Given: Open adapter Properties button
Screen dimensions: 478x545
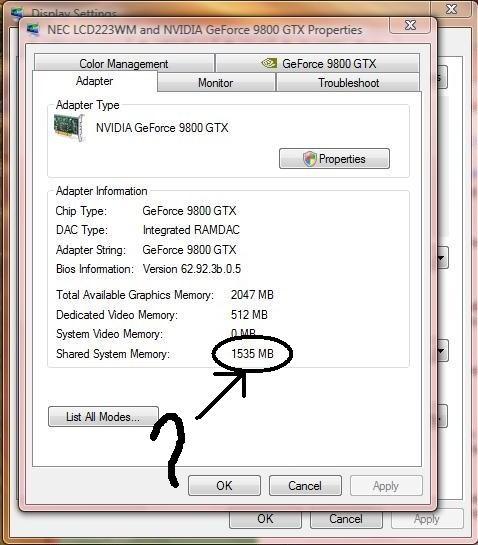Looking at the screenshot, I should (x=334, y=159).
